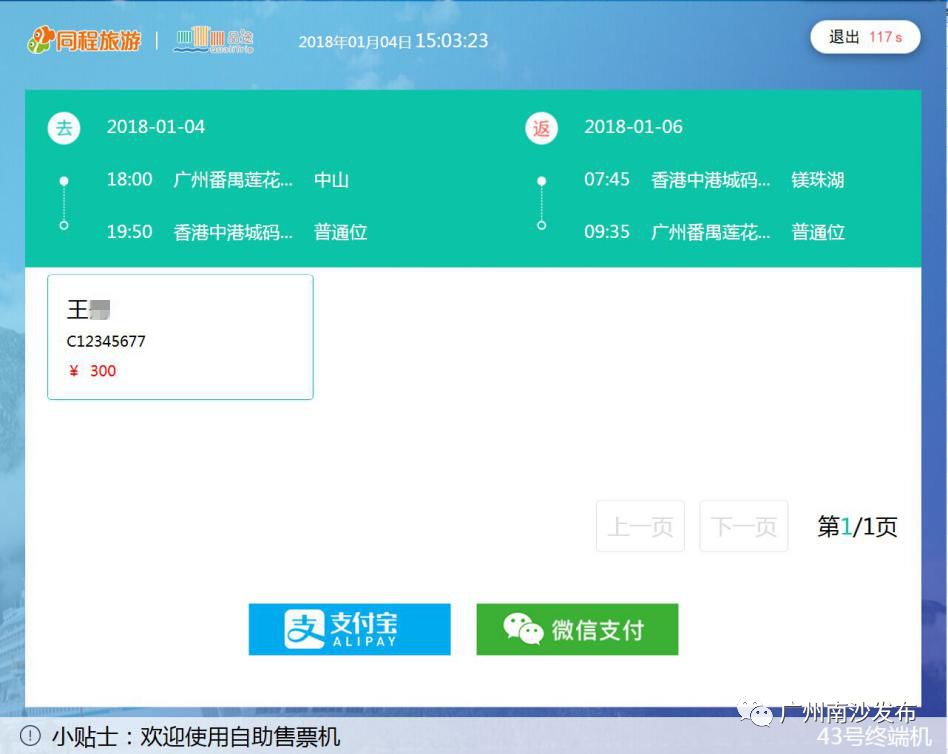Pay with 支付宝 ALIPAY
Image resolution: width=948 pixels, height=754 pixels.
coord(349,629)
